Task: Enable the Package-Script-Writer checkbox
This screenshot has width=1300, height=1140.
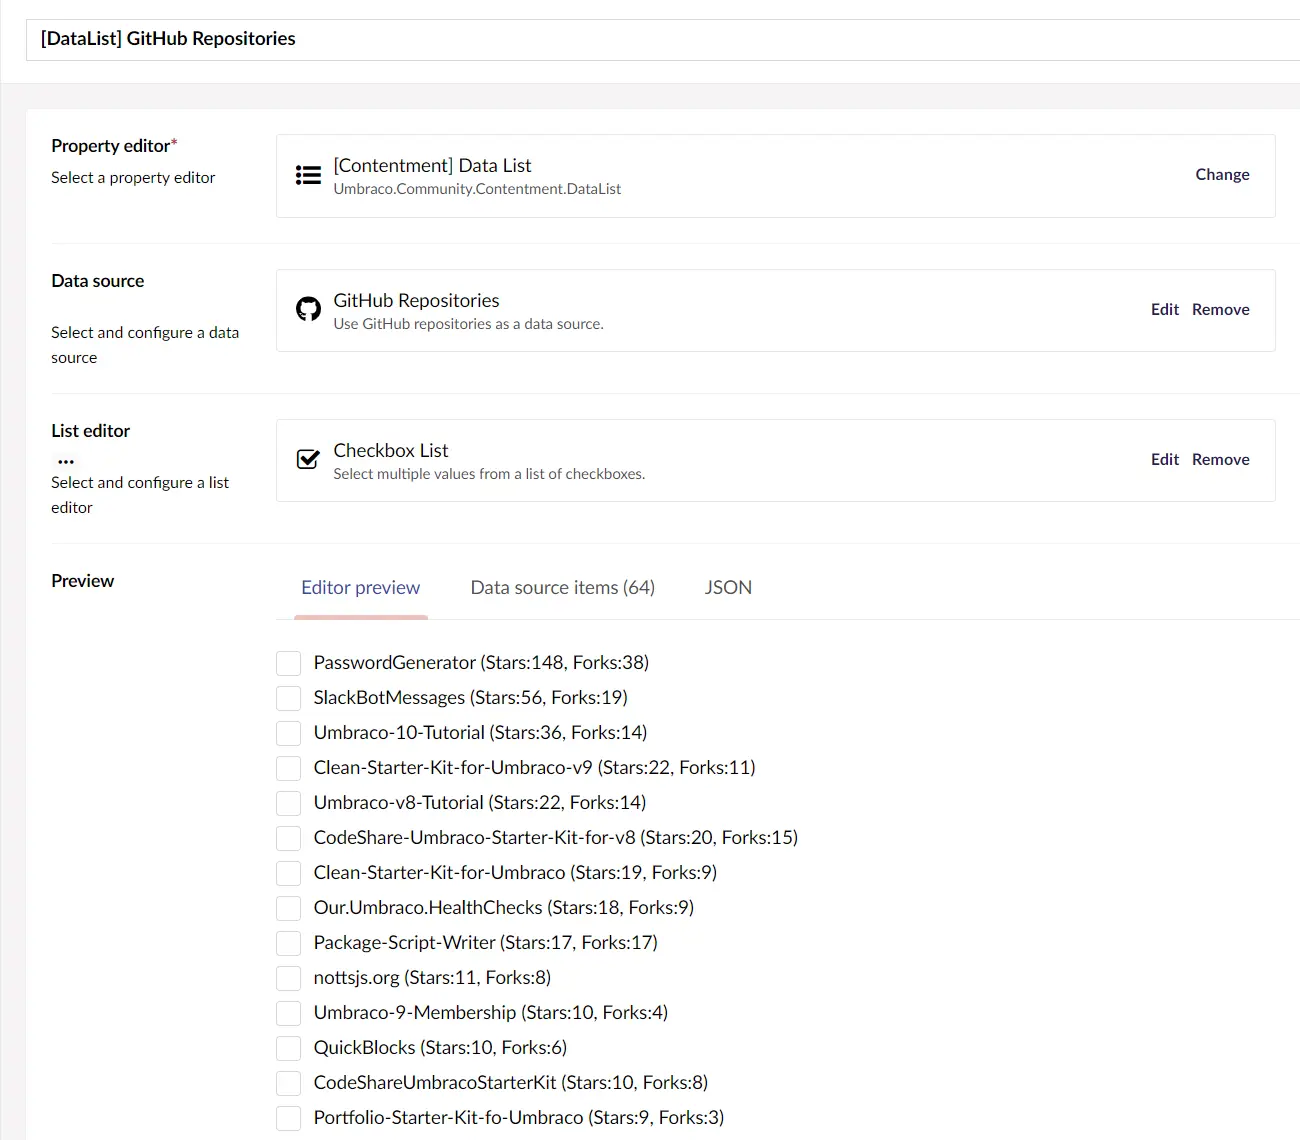Action: 288,943
